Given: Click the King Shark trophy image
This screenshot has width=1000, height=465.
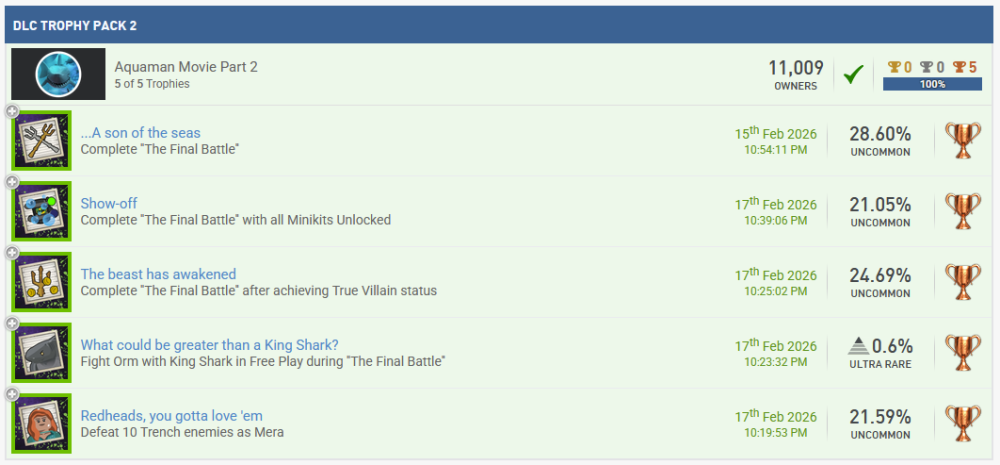Looking at the screenshot, I should point(41,352).
